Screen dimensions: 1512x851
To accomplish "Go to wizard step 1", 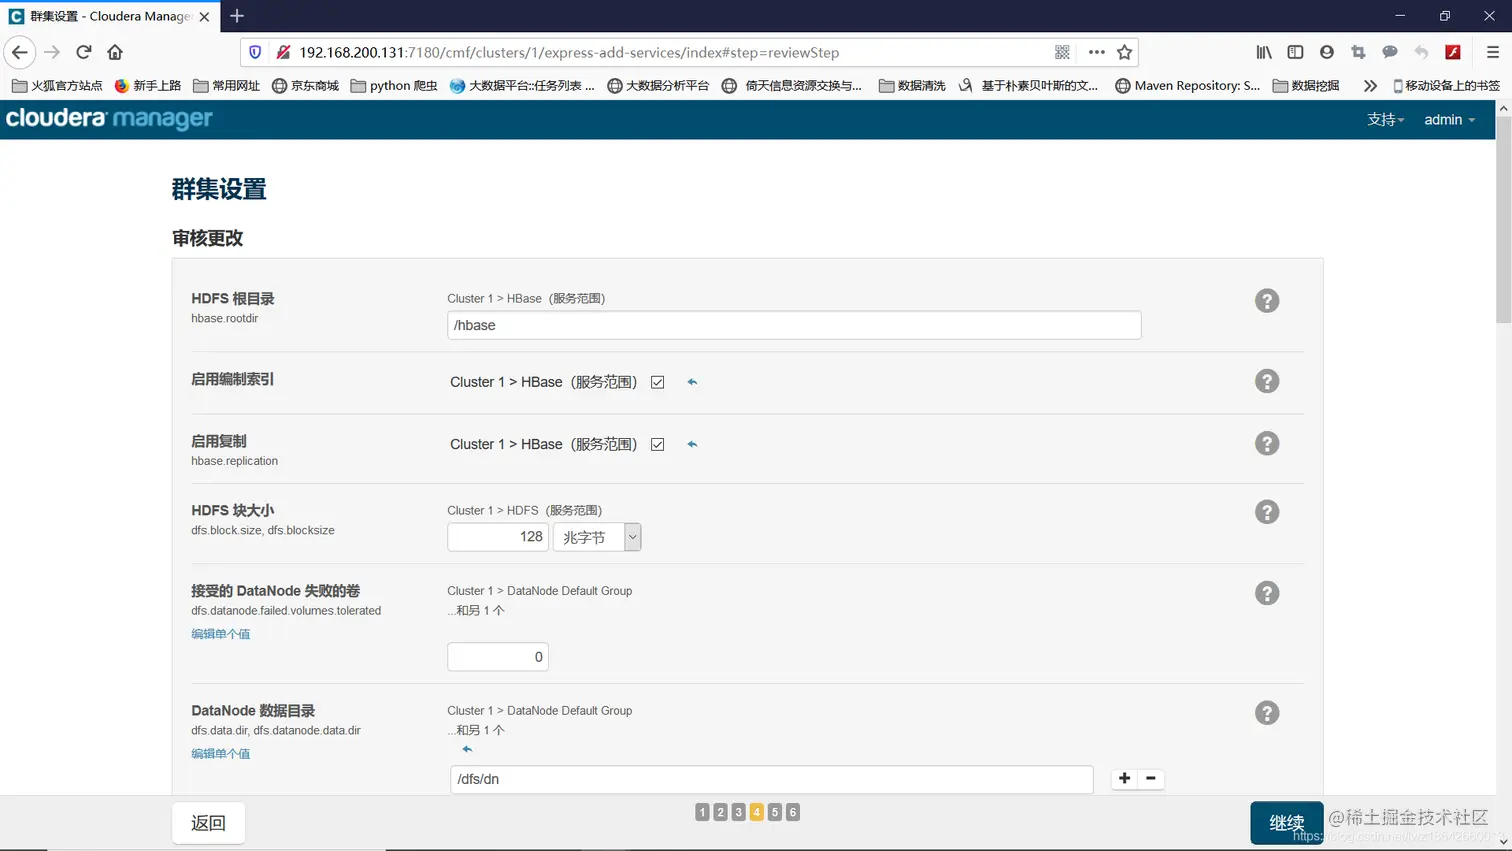I will [702, 812].
